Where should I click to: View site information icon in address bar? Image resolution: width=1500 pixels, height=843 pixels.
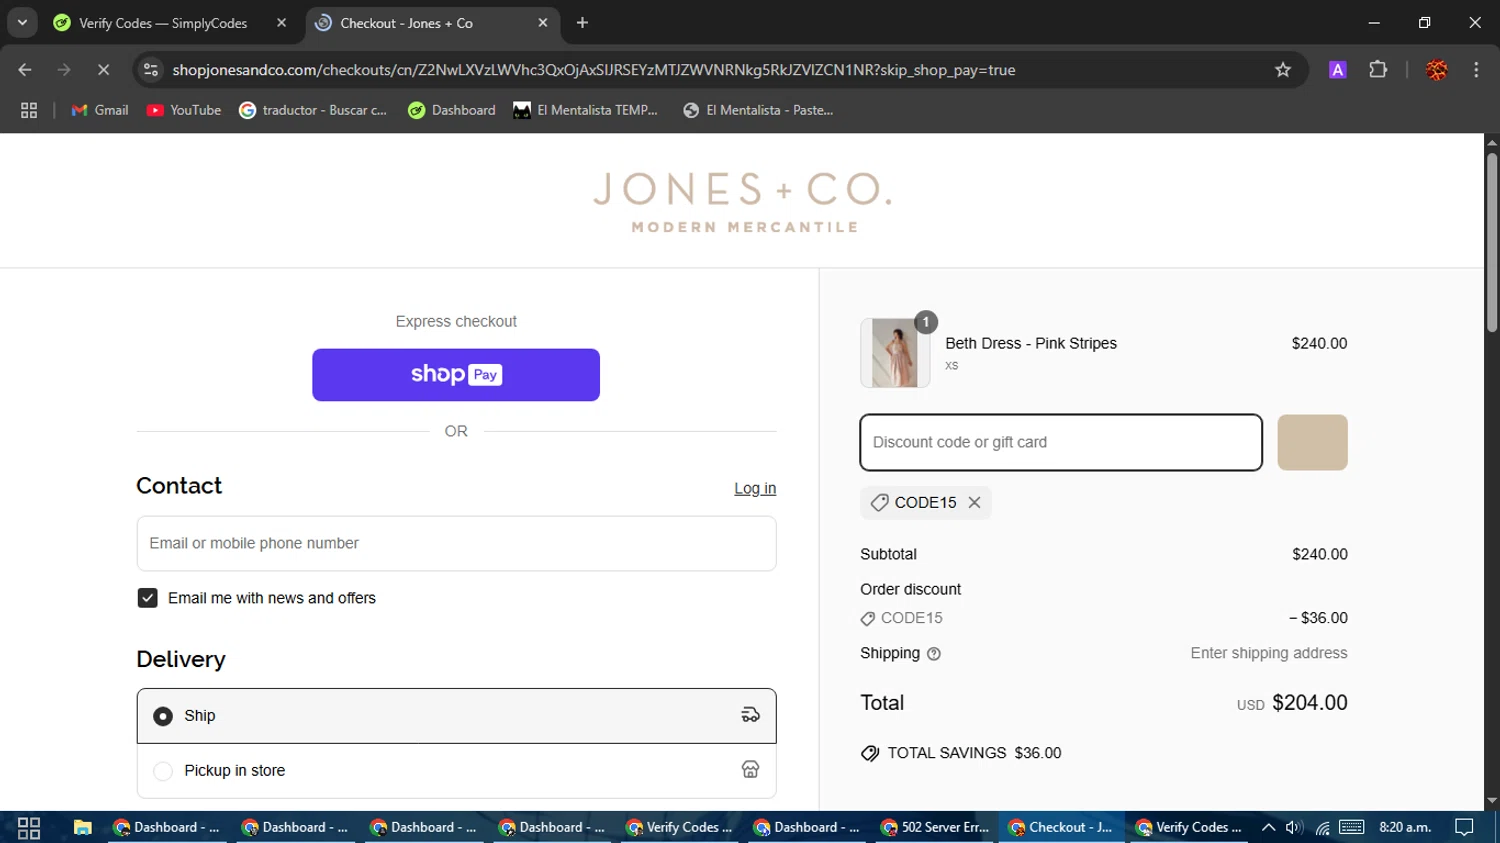(x=151, y=70)
